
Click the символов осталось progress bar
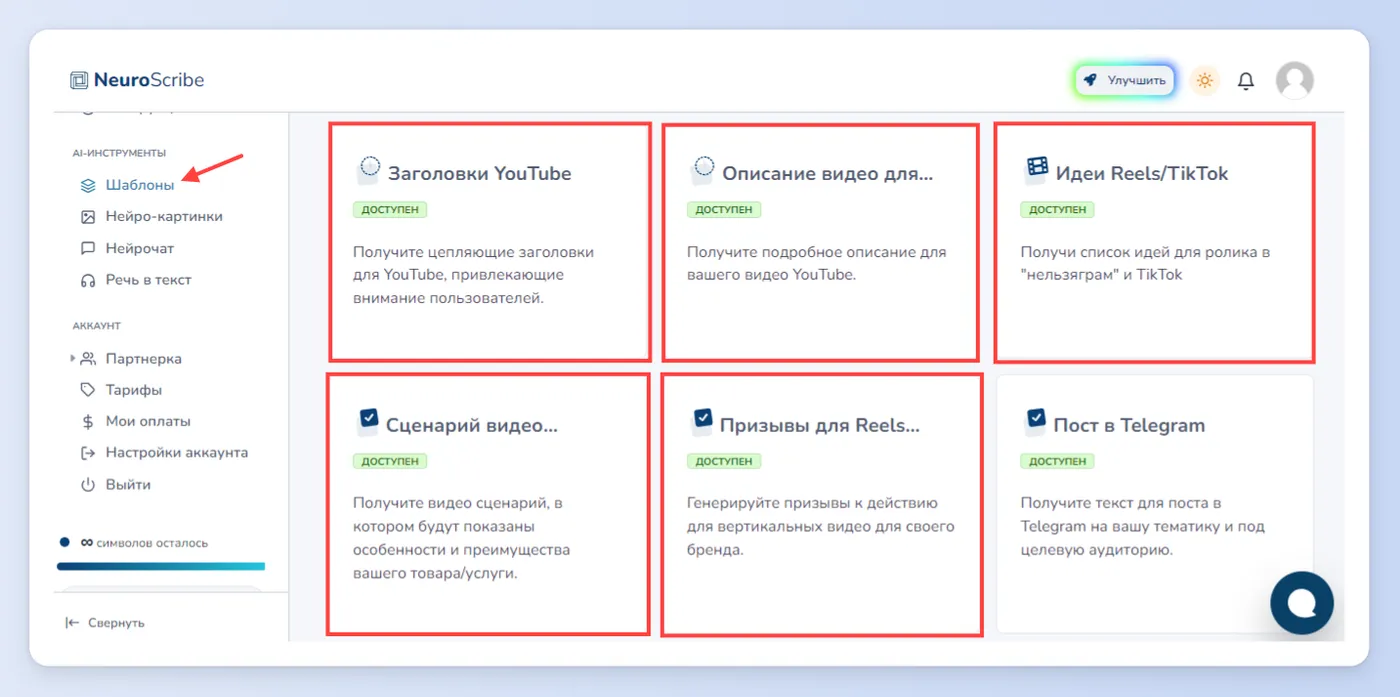click(x=161, y=566)
